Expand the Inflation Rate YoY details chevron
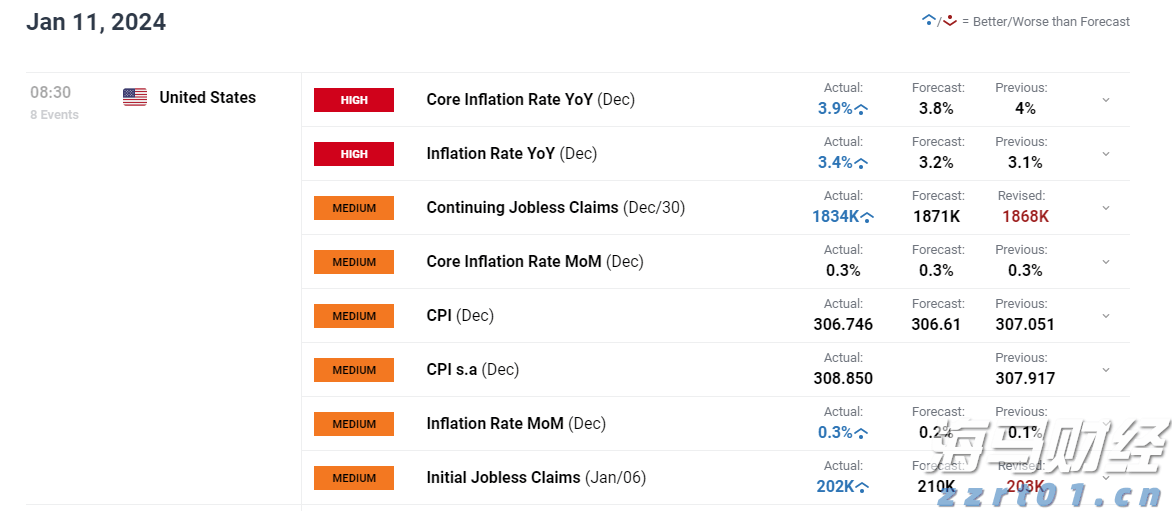This screenshot has width=1172, height=511. (1106, 154)
